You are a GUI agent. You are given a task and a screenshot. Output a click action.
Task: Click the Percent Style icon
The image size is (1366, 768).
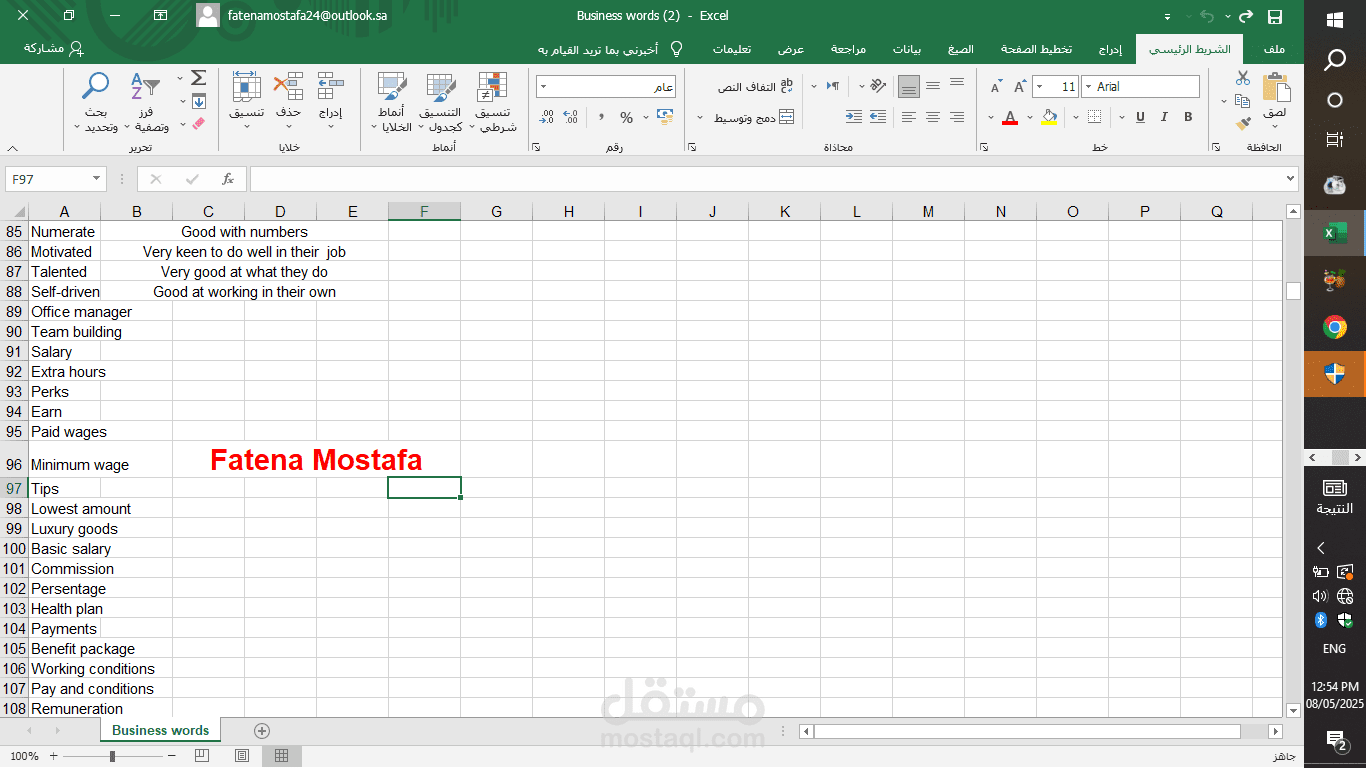point(627,118)
